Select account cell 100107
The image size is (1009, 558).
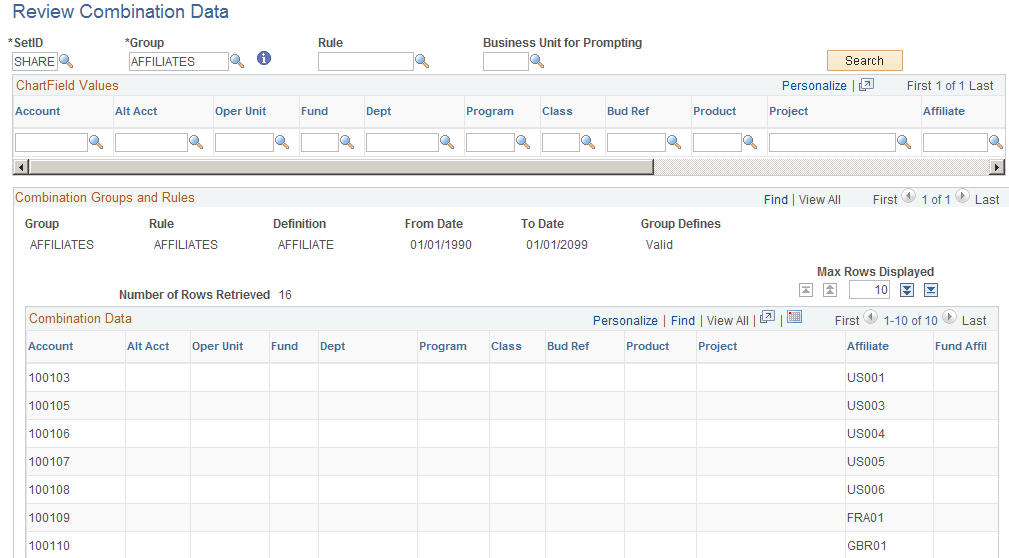pos(50,461)
